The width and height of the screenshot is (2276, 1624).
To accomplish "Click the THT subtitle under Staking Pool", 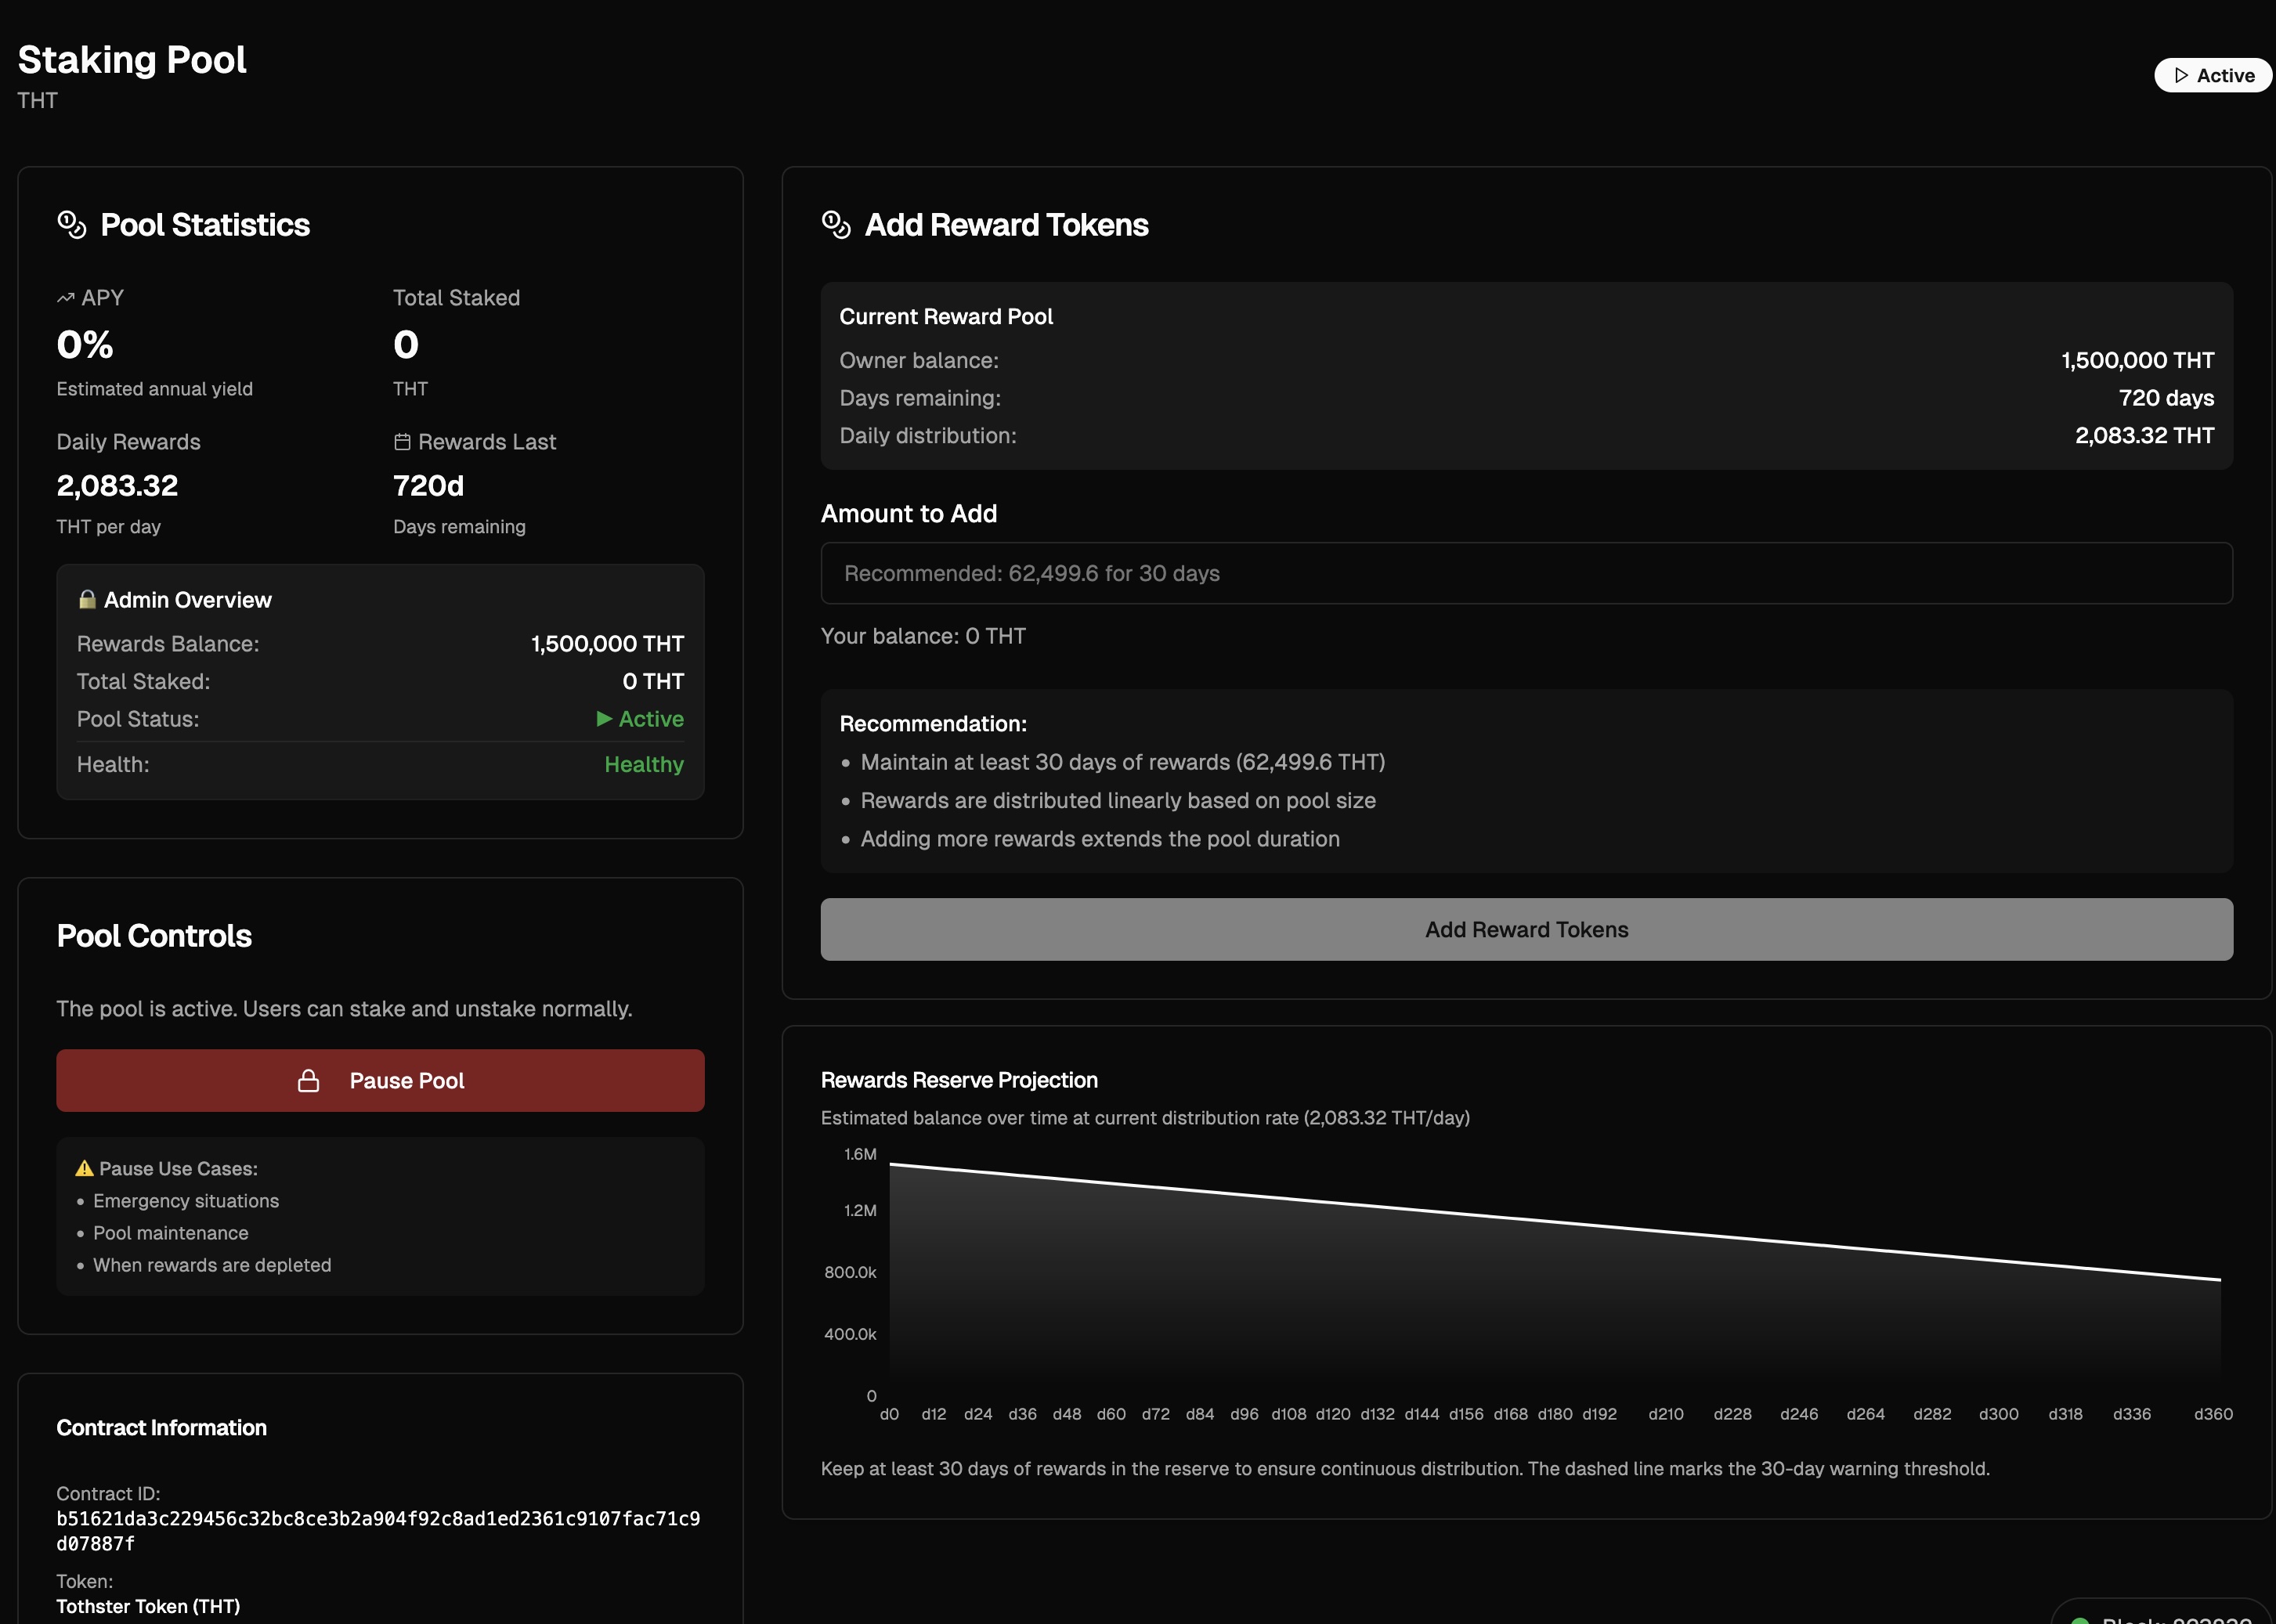I will (x=37, y=101).
